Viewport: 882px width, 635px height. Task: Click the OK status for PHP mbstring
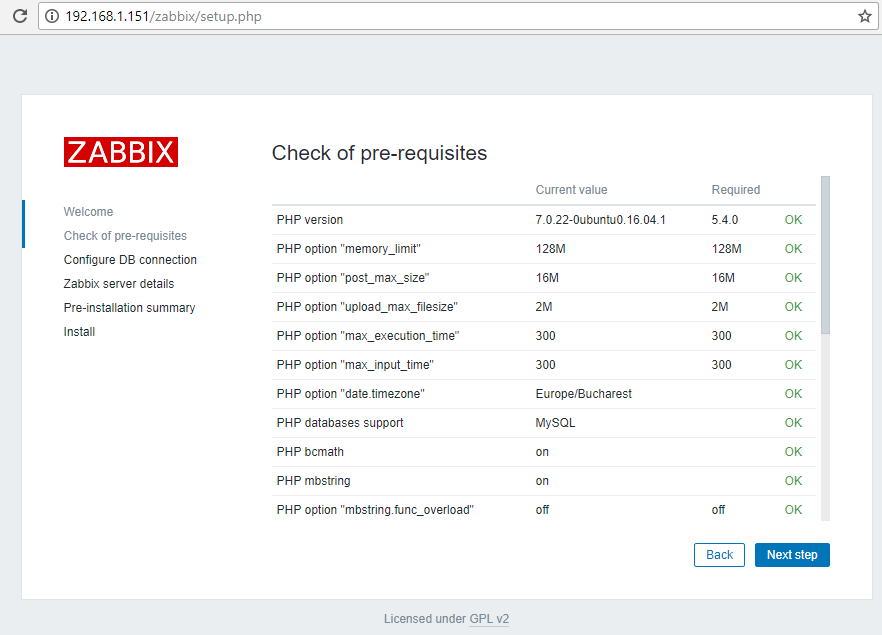pyautogui.click(x=793, y=480)
